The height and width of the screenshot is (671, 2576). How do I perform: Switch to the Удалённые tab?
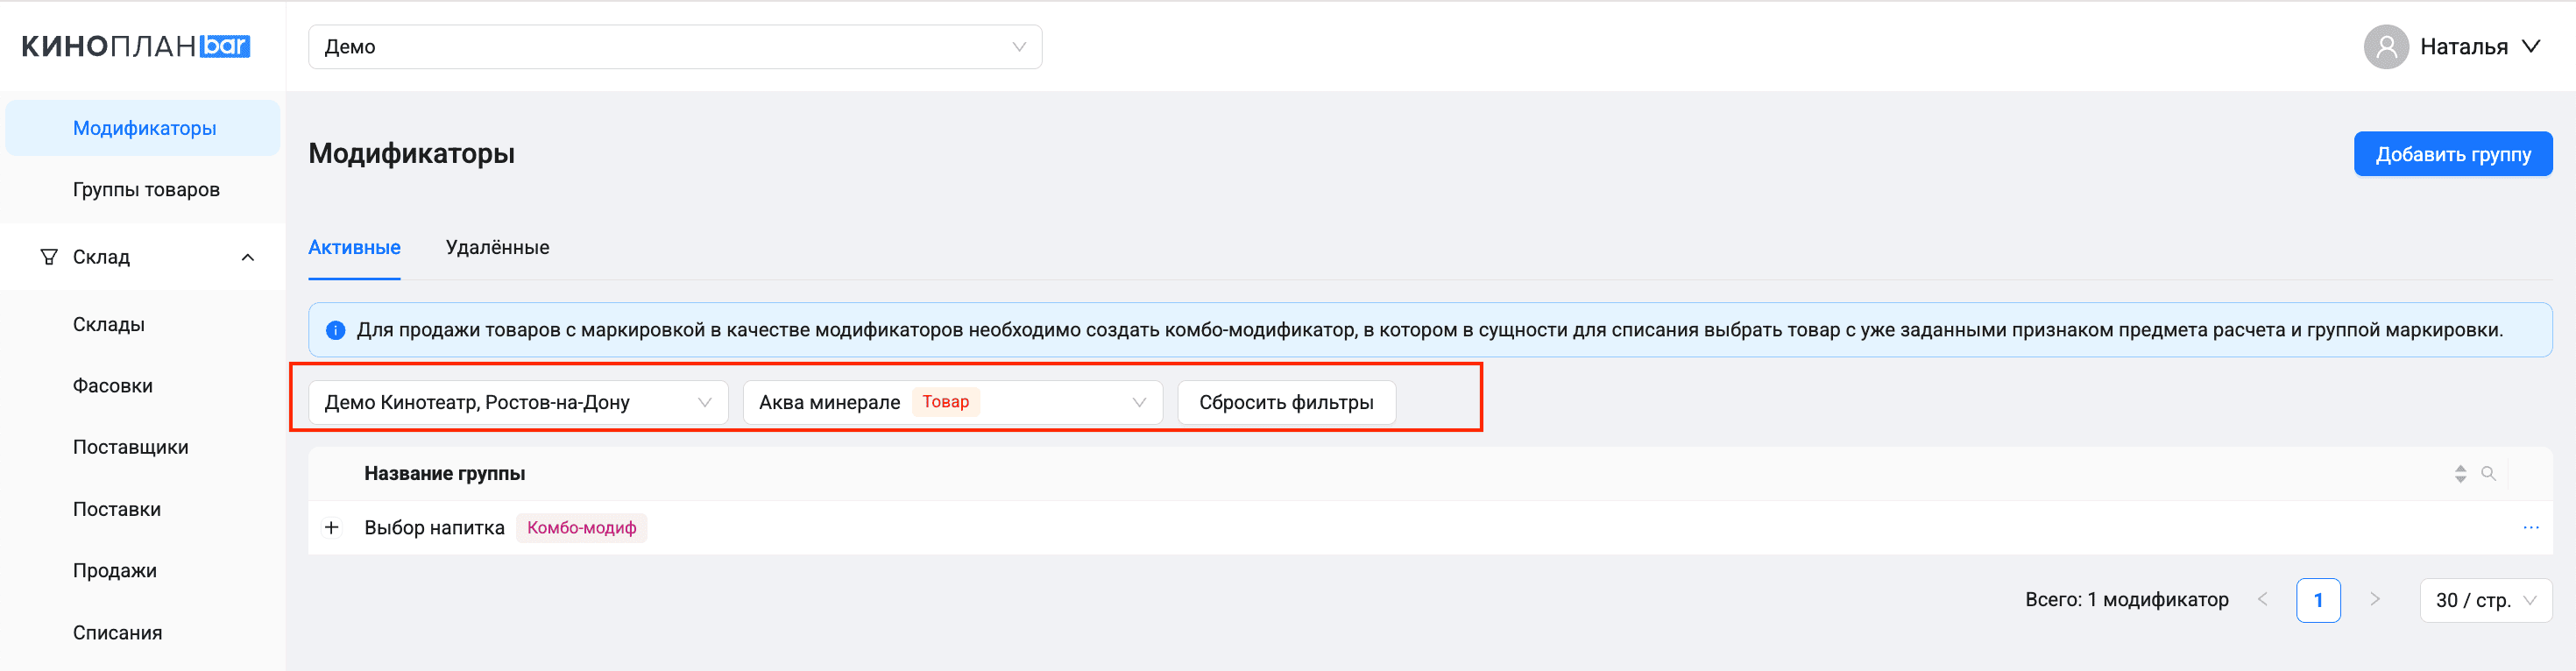(x=497, y=248)
